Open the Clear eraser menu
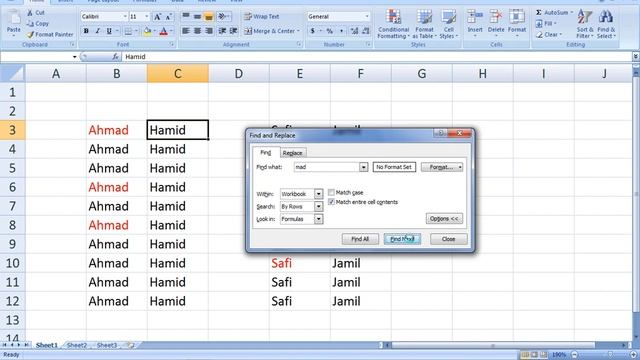Screen dimensions: 640x360 pyautogui.click(x=549, y=35)
